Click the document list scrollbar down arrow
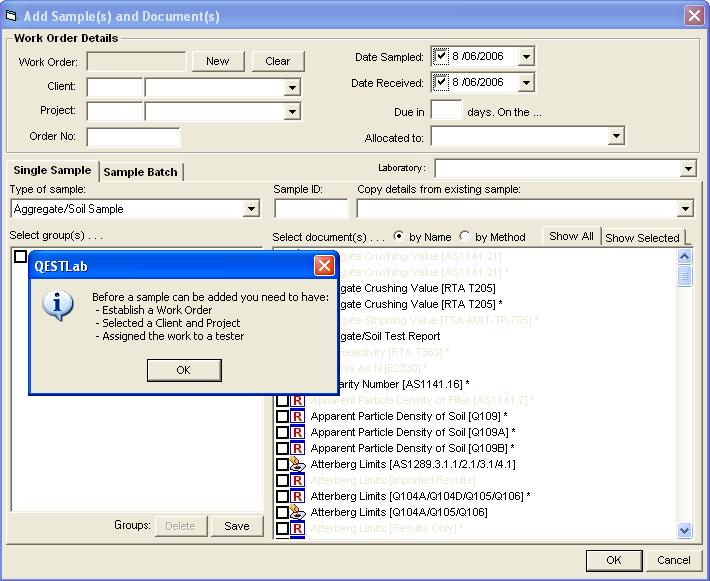The image size is (710, 581). [x=685, y=530]
